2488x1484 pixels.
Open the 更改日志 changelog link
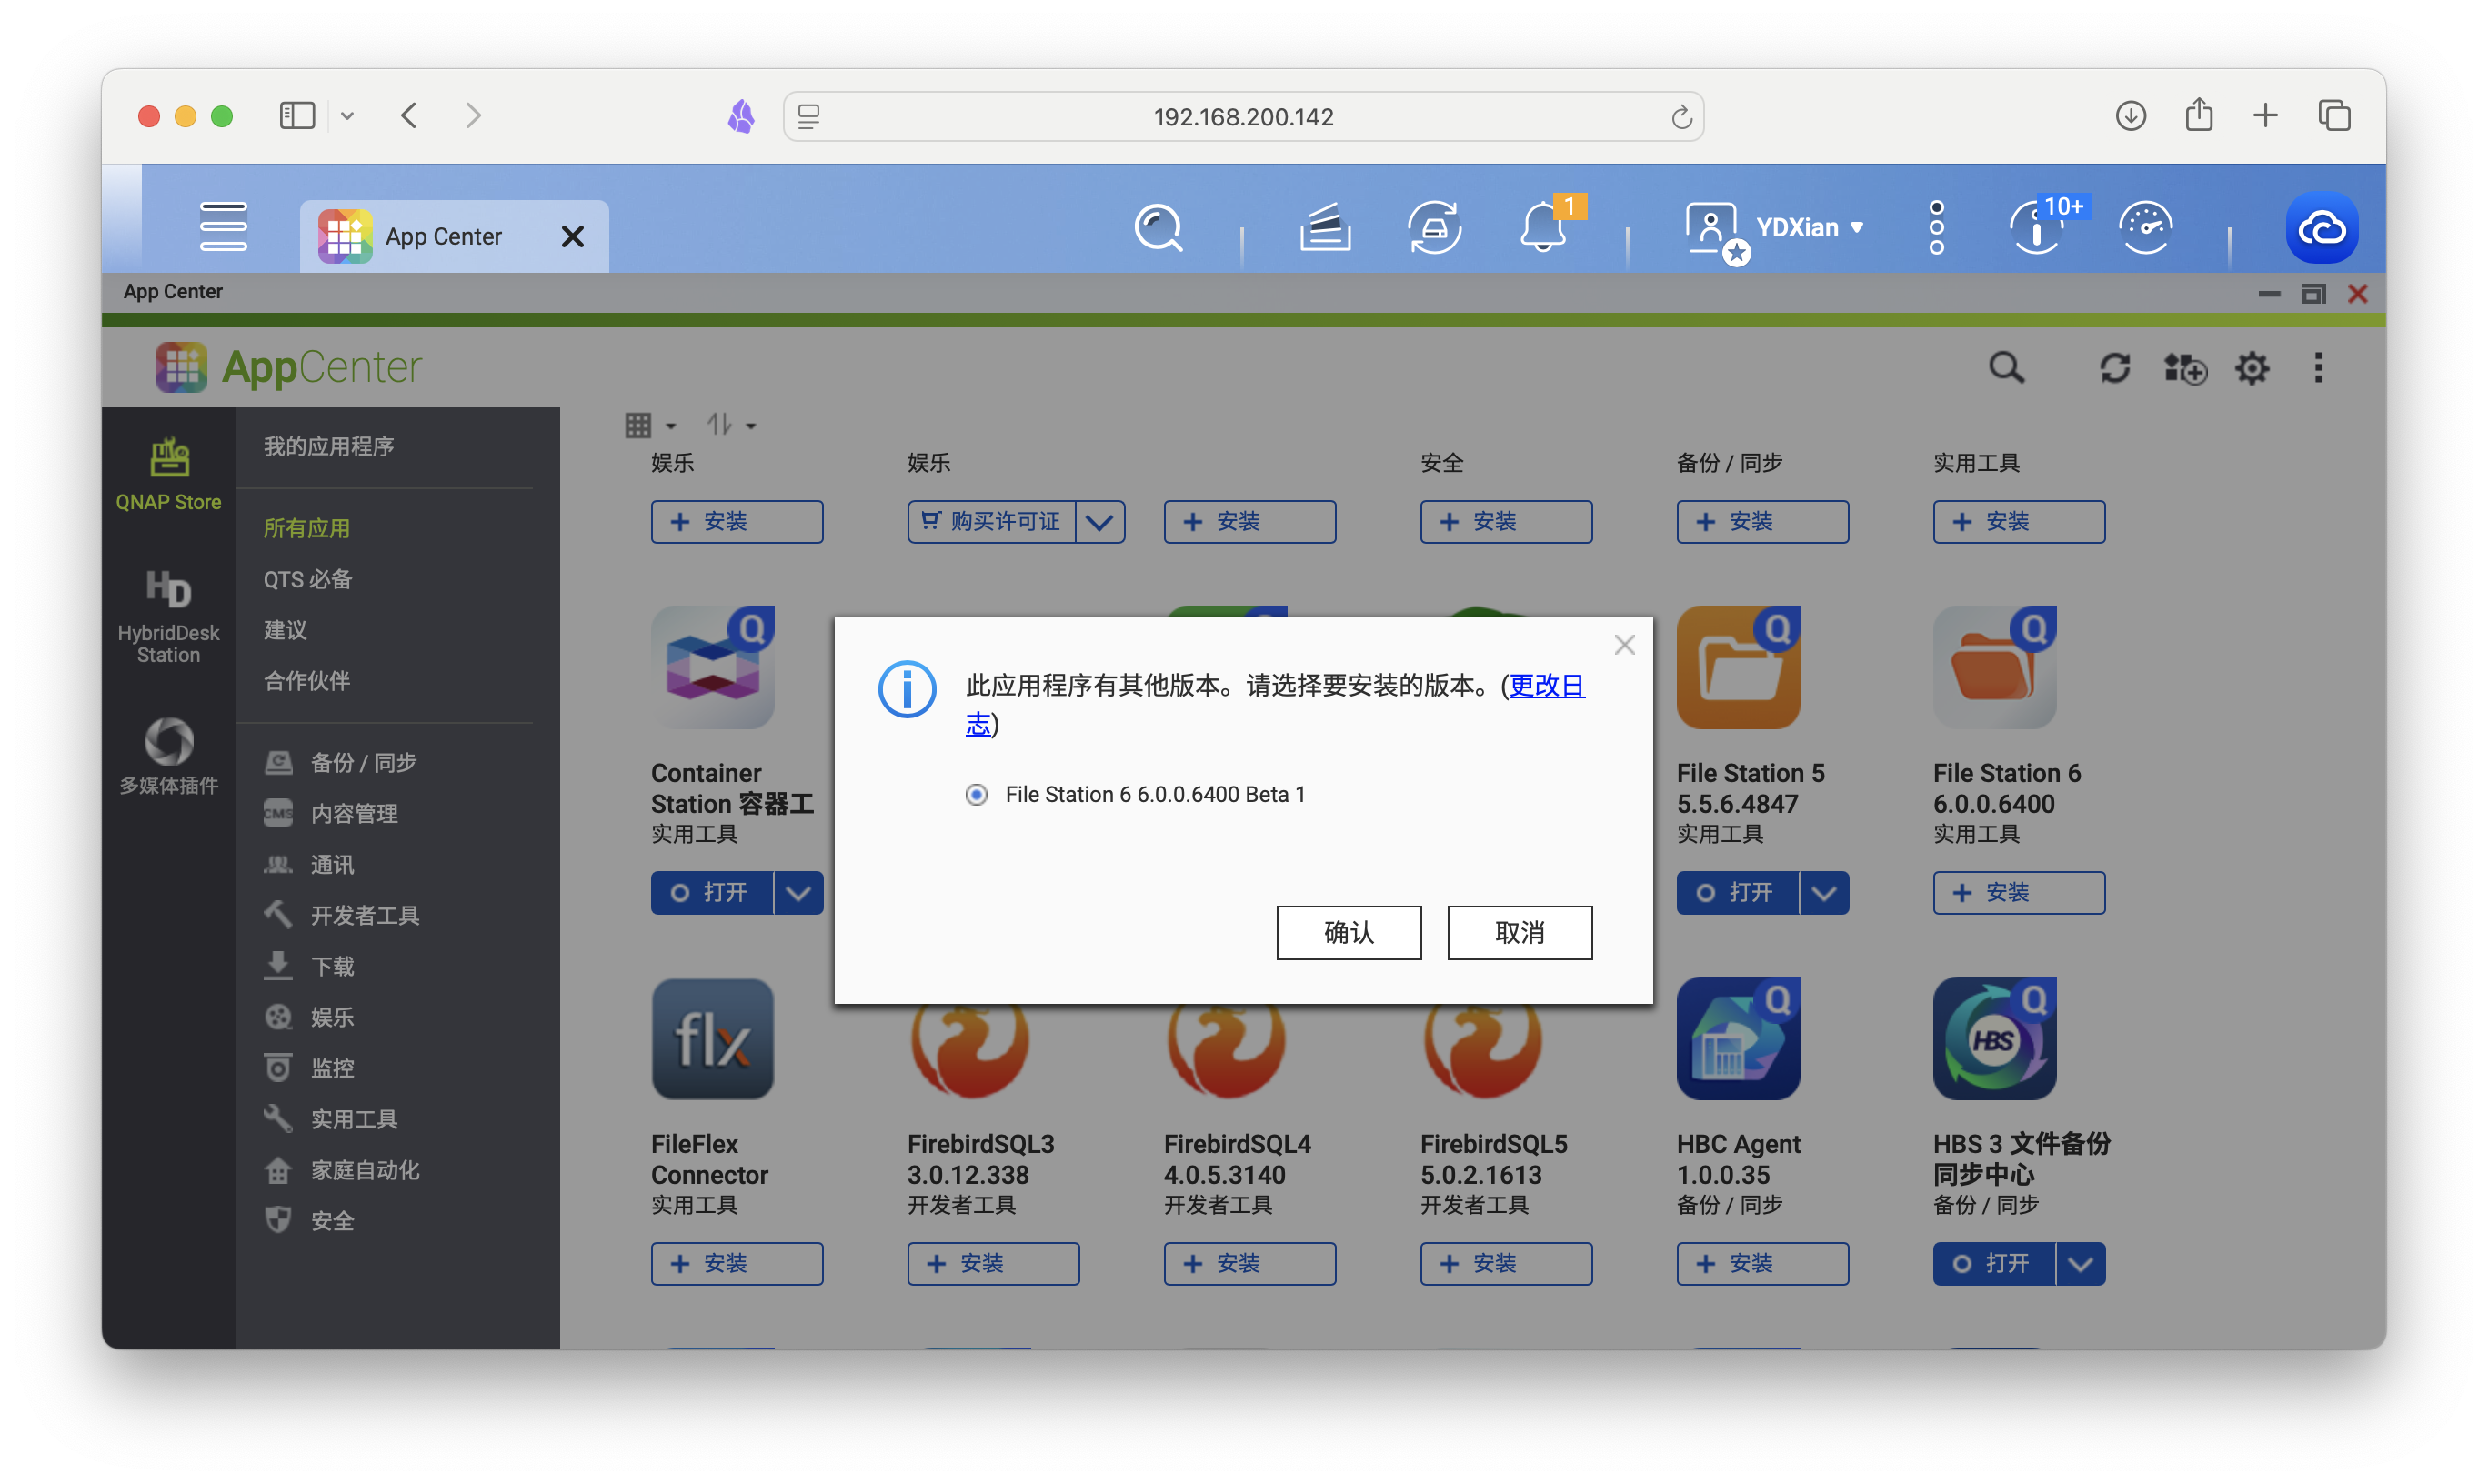pos(1546,686)
